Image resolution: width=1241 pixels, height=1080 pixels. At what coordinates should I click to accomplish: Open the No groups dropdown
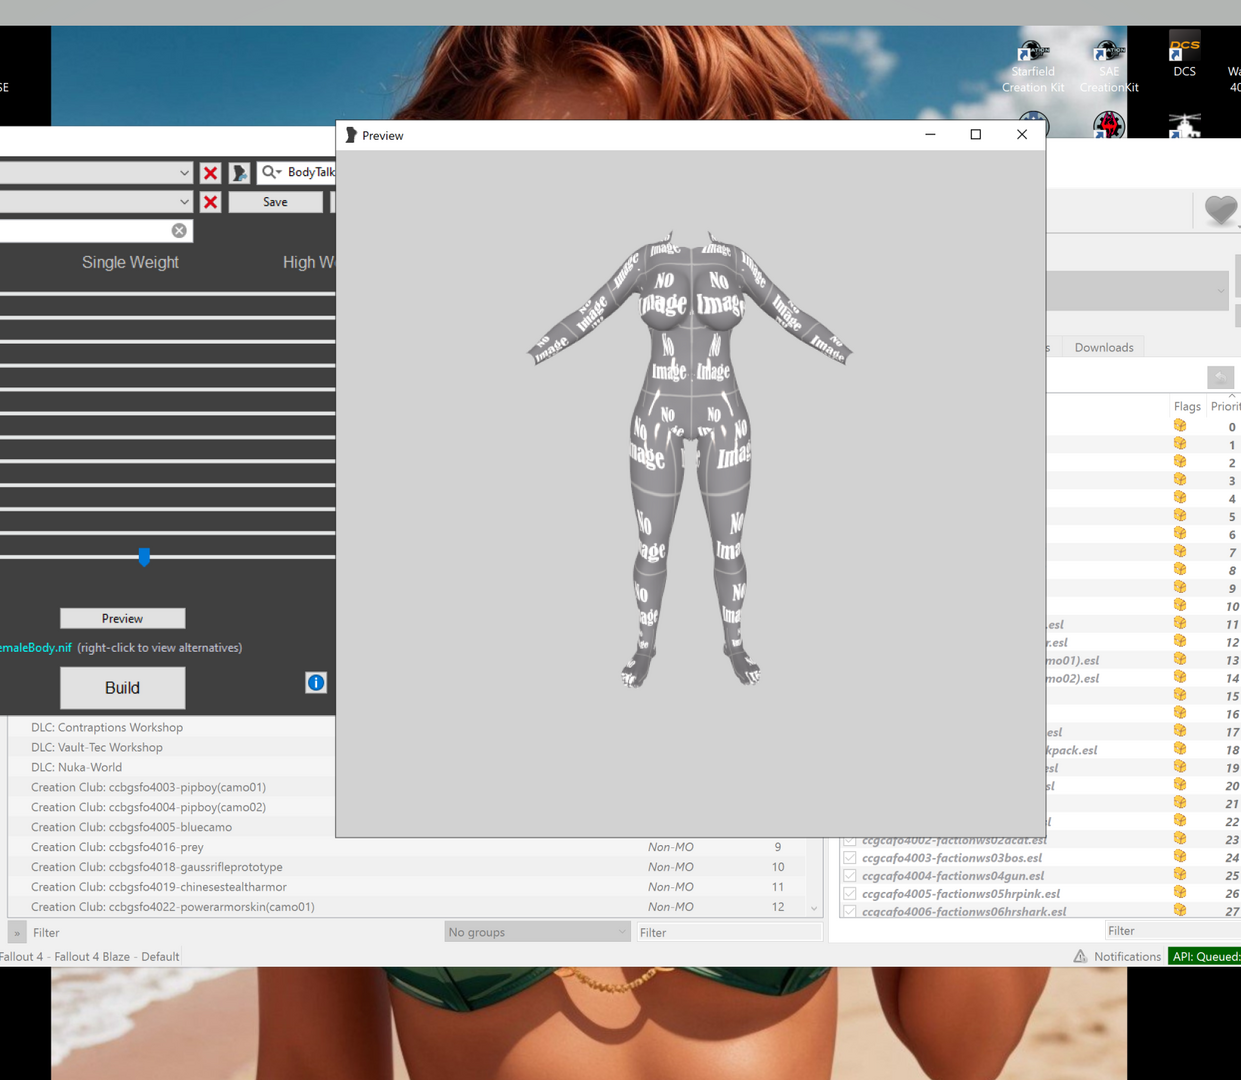pos(537,932)
